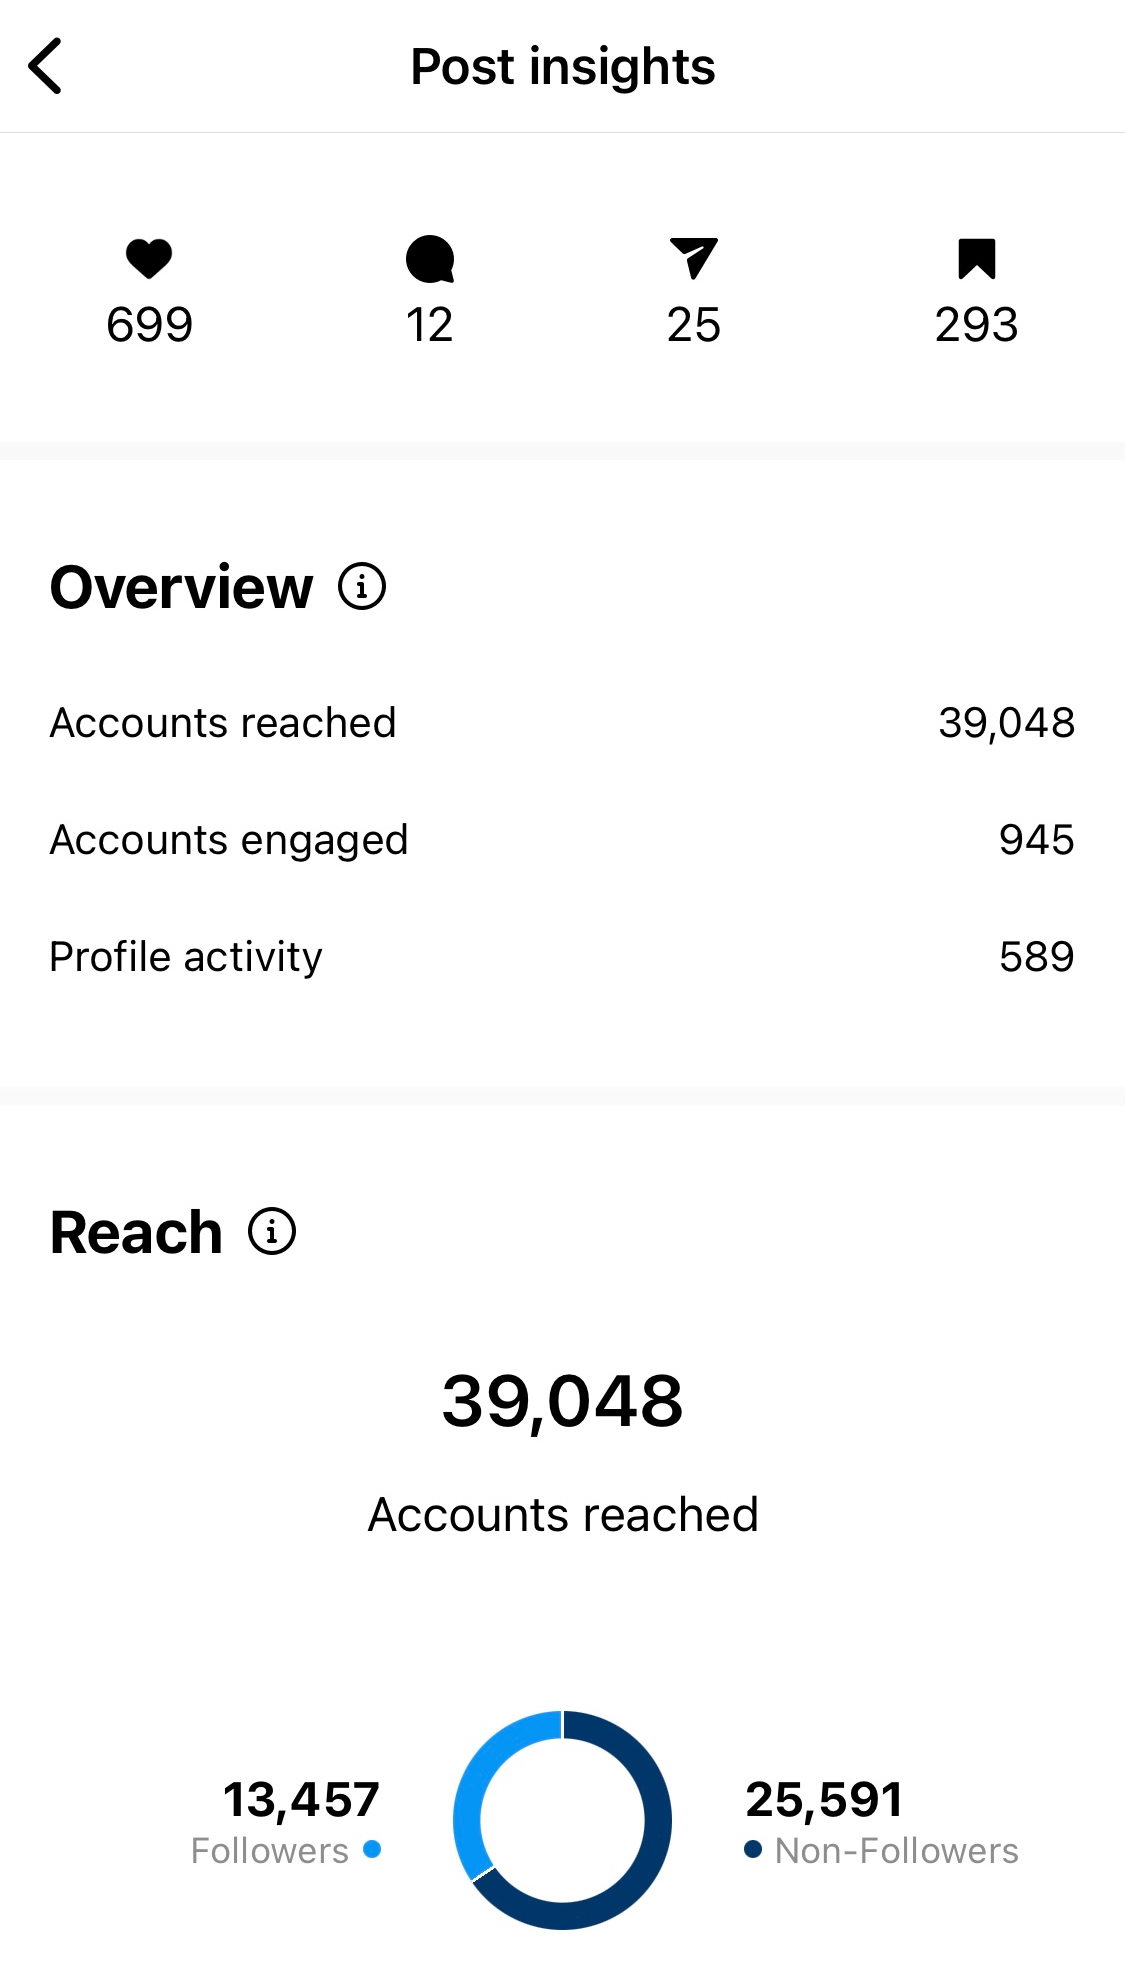Open Profile activity details
1125x1988 pixels.
562,957
